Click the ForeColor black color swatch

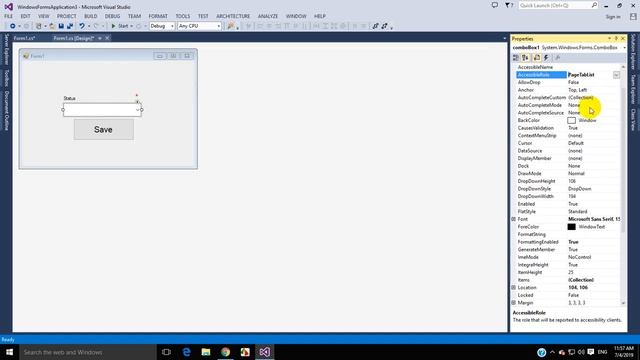(x=571, y=227)
